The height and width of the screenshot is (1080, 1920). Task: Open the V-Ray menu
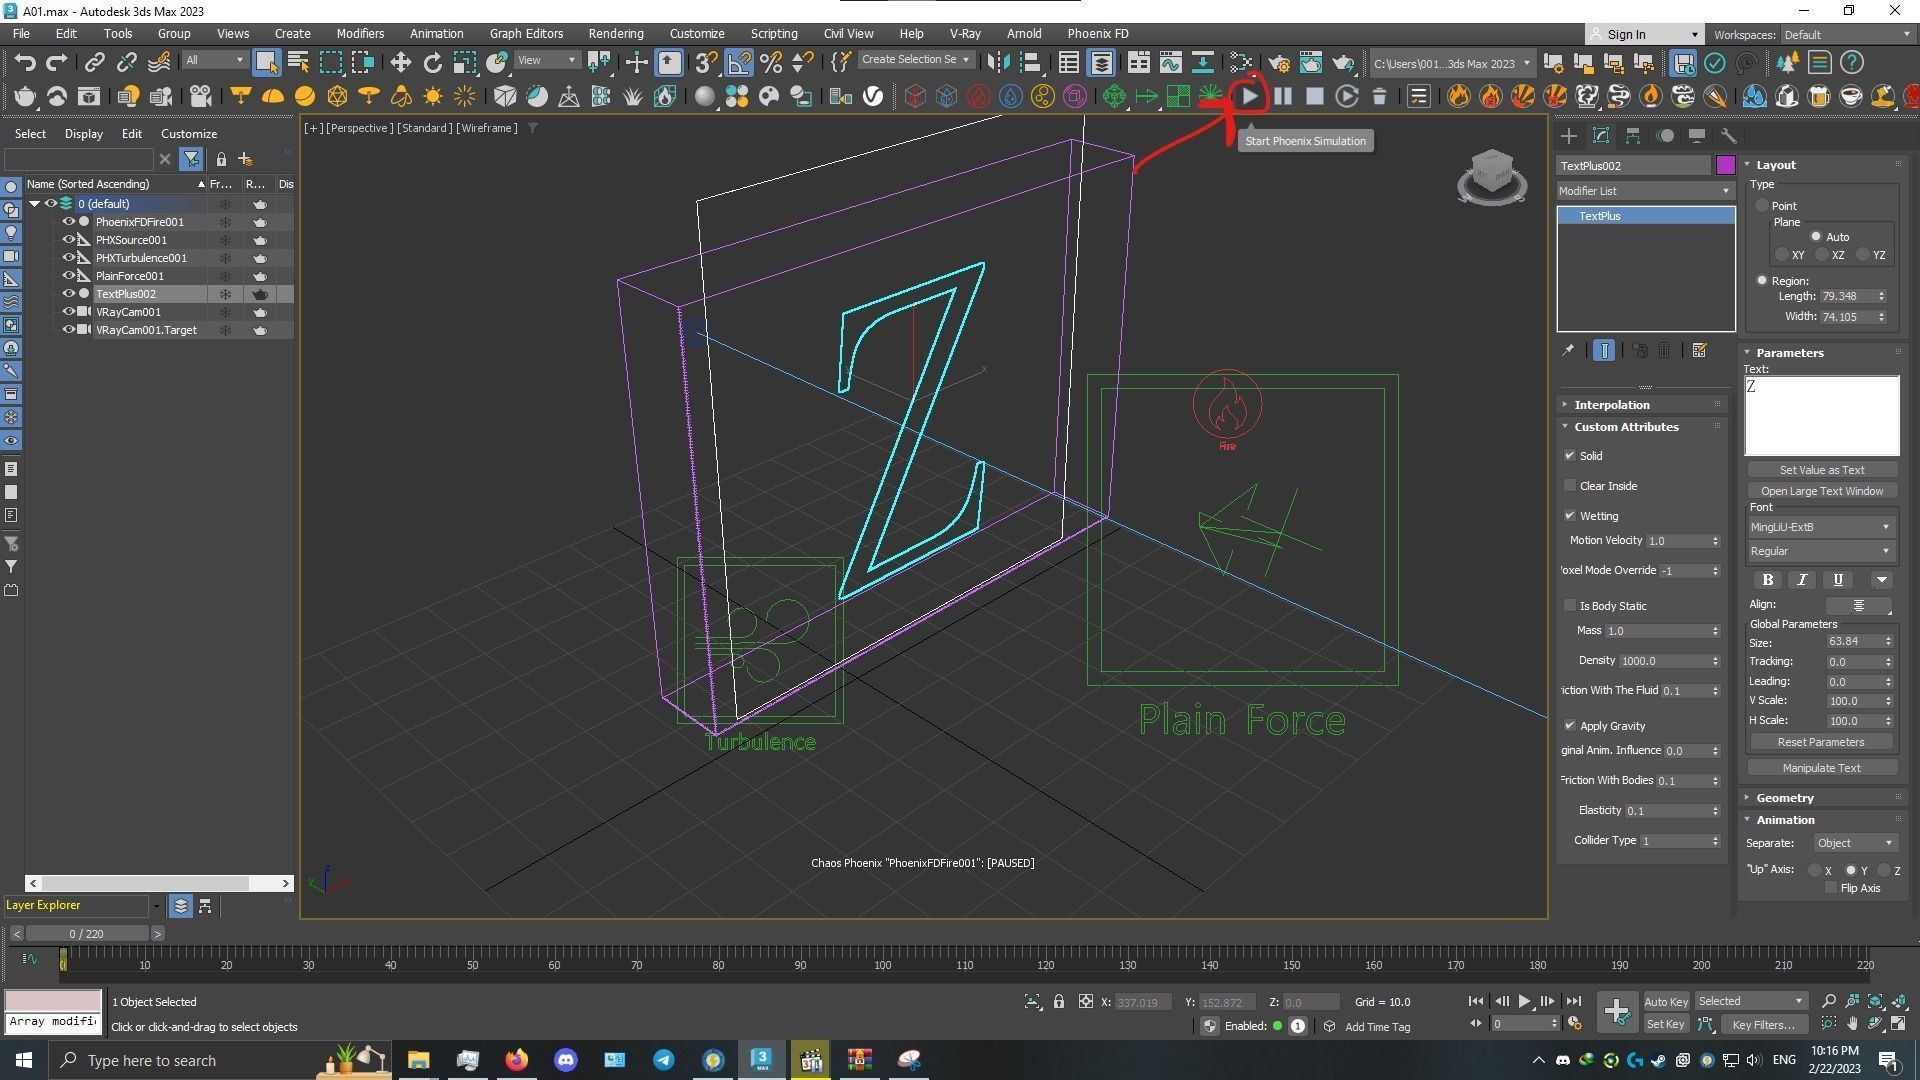(x=964, y=33)
